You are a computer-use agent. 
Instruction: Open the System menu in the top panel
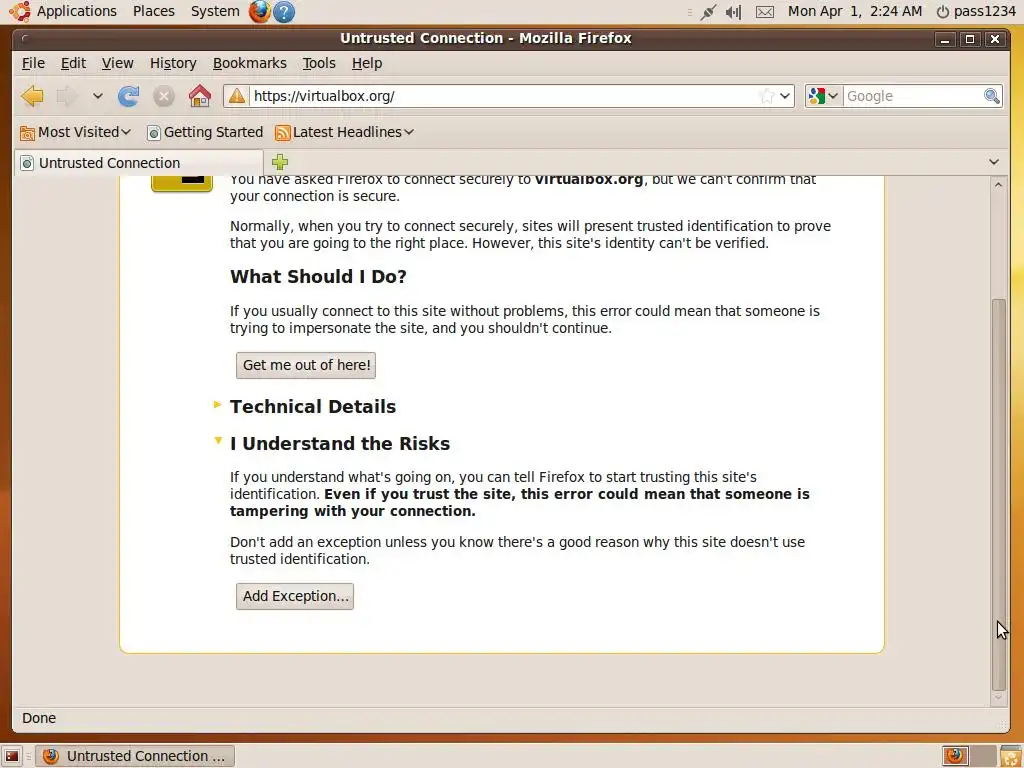pos(215,11)
